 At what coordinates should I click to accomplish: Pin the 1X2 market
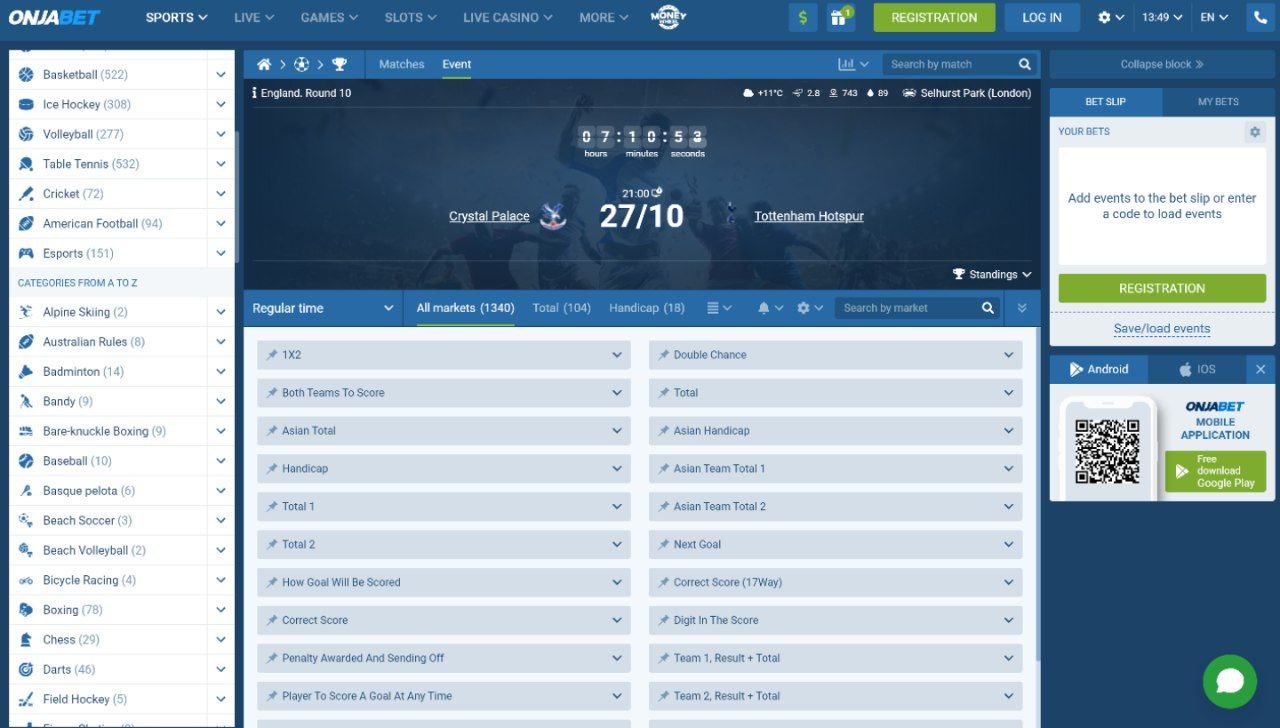point(271,355)
